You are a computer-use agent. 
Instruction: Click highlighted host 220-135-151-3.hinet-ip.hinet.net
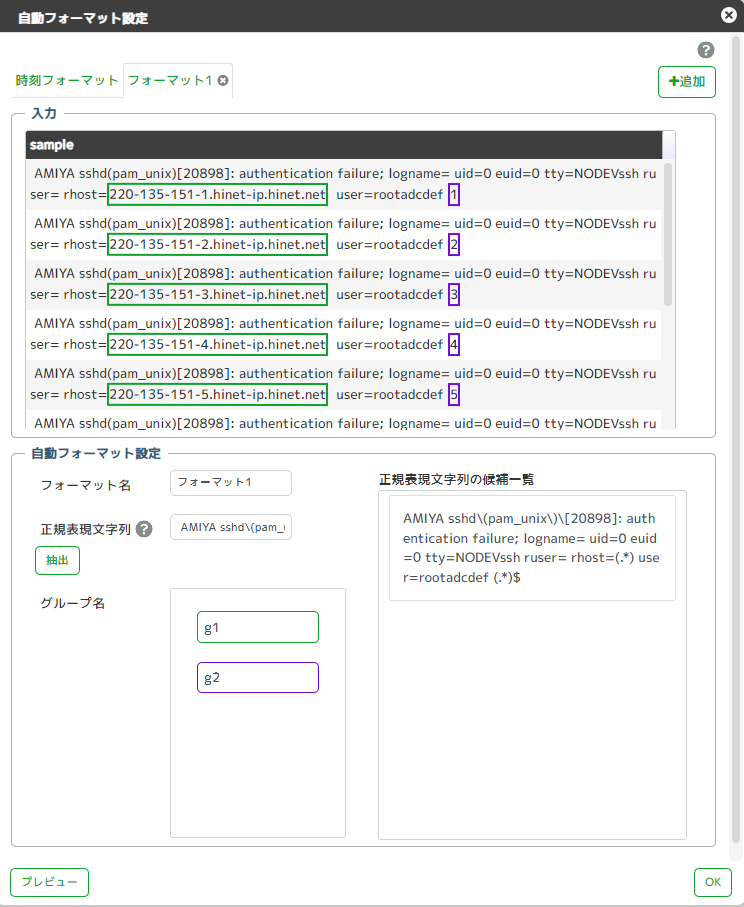coord(218,294)
